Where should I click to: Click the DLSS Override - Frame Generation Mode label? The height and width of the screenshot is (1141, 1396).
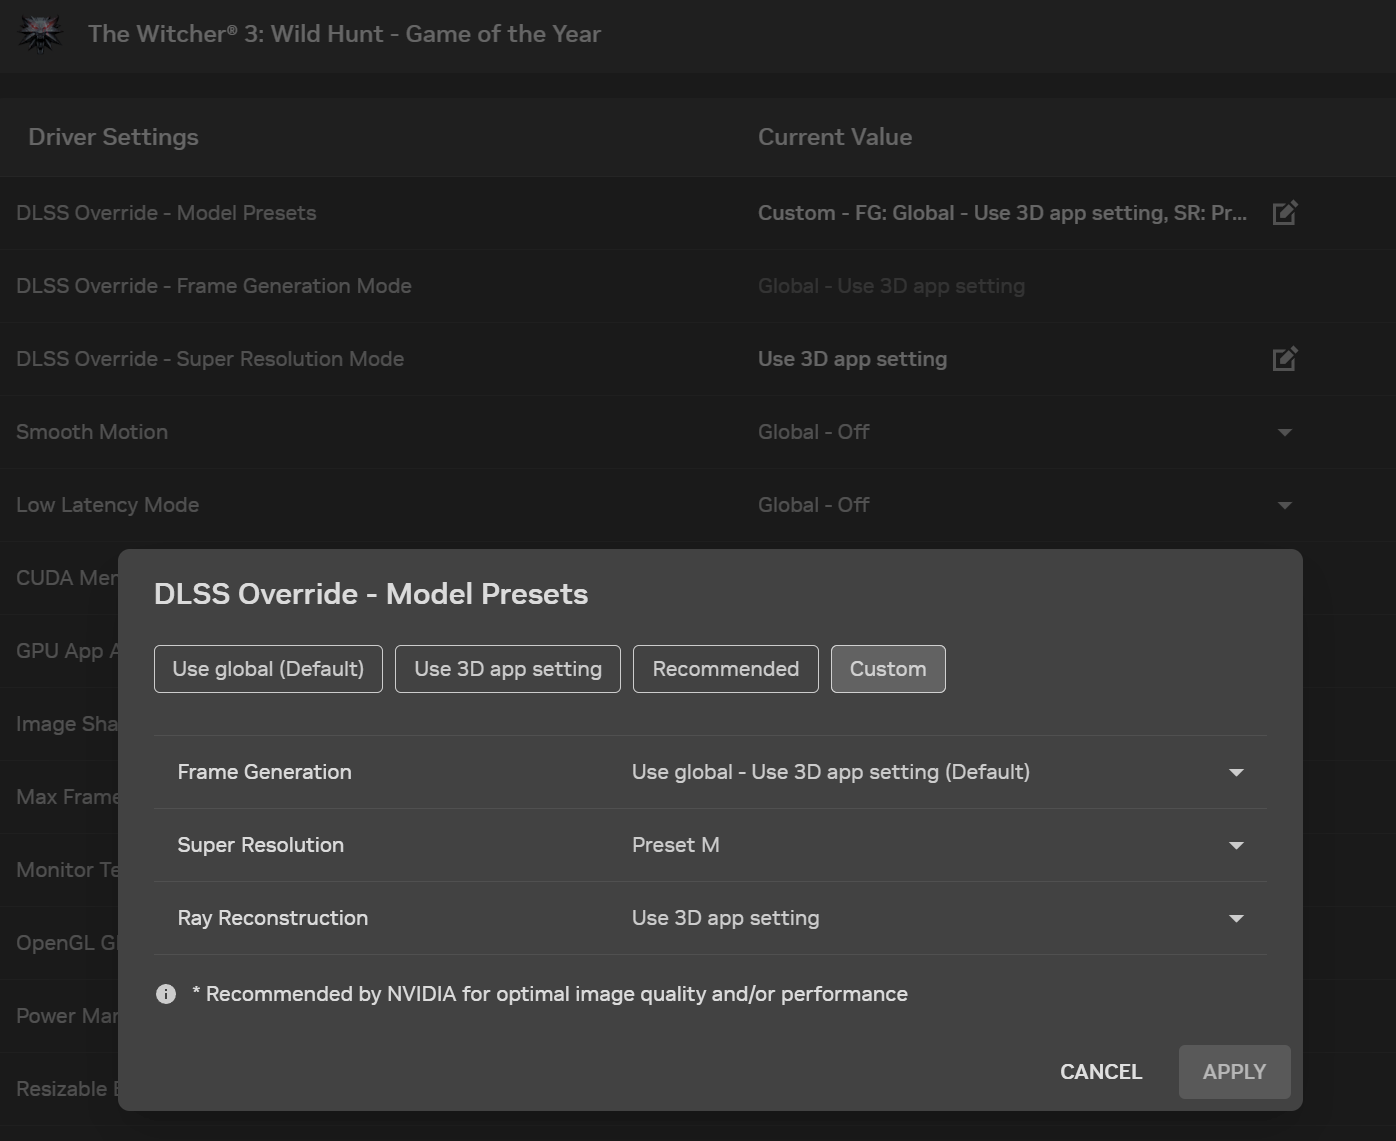pos(214,286)
